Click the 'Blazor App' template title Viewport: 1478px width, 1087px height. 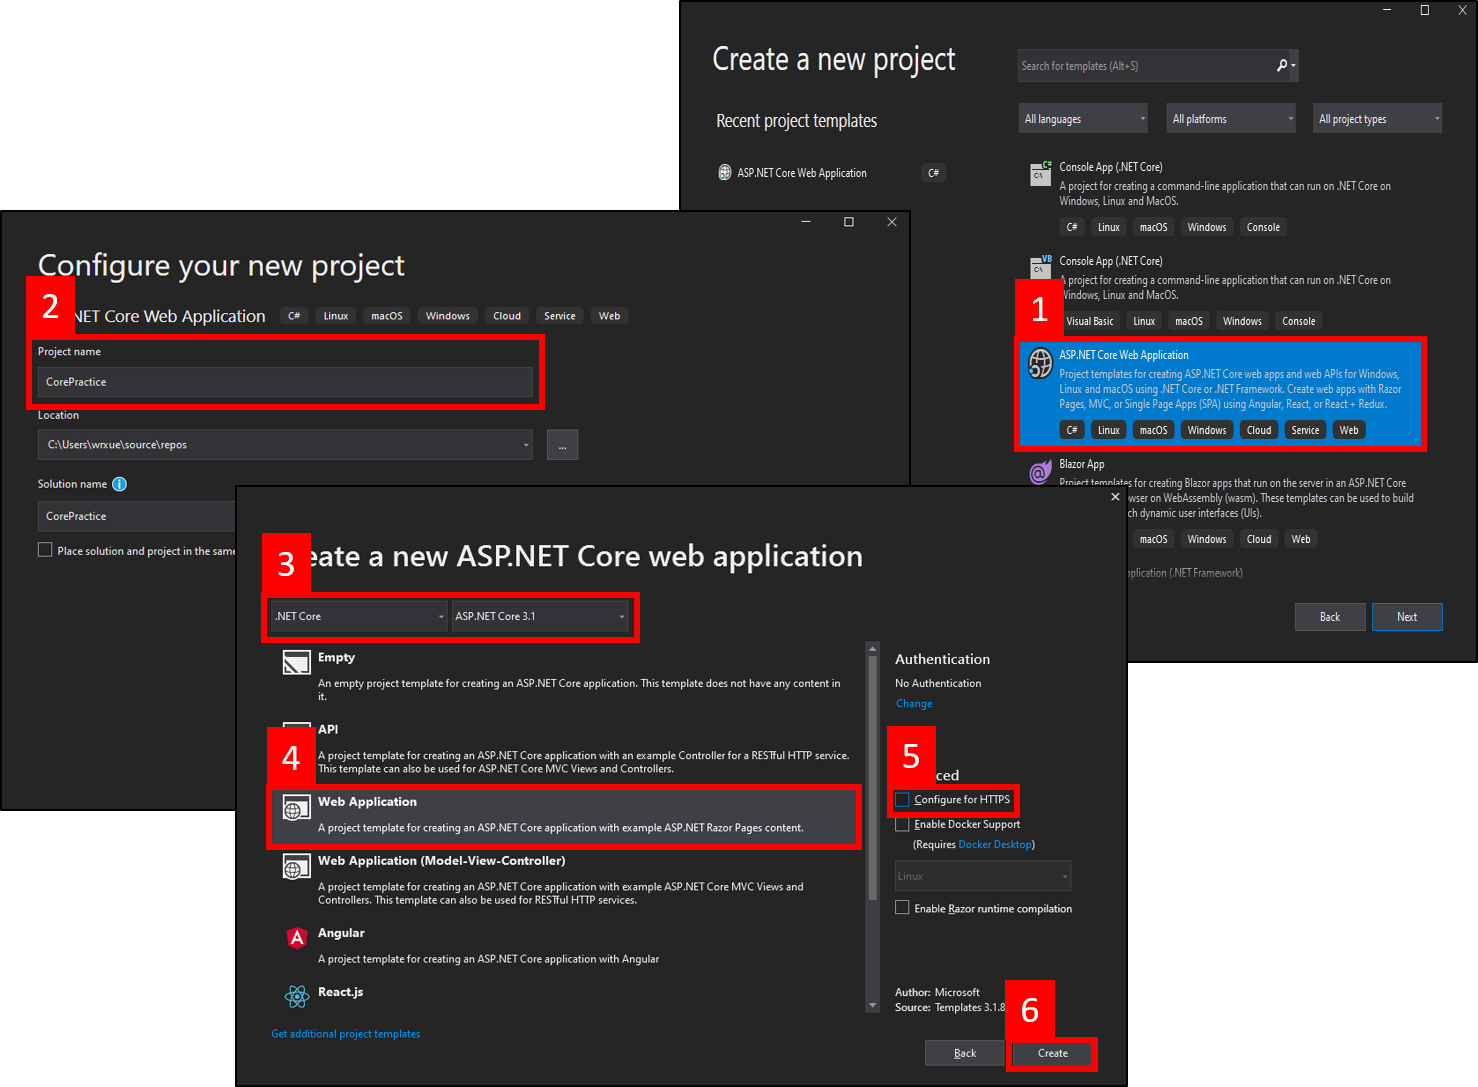[1082, 464]
